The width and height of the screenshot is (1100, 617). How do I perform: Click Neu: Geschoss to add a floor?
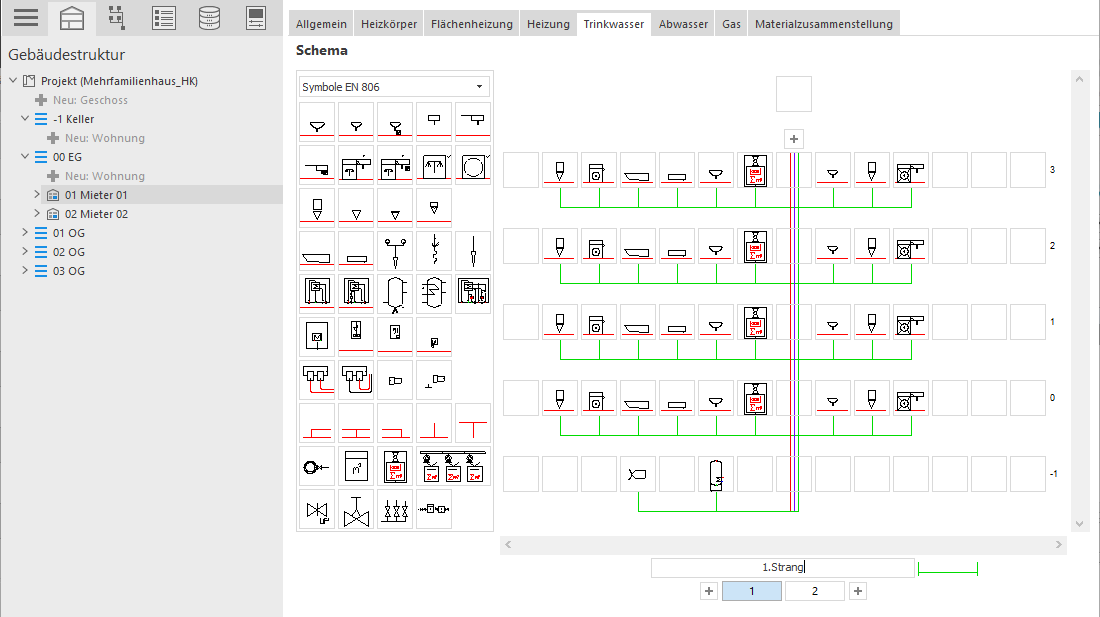90,100
